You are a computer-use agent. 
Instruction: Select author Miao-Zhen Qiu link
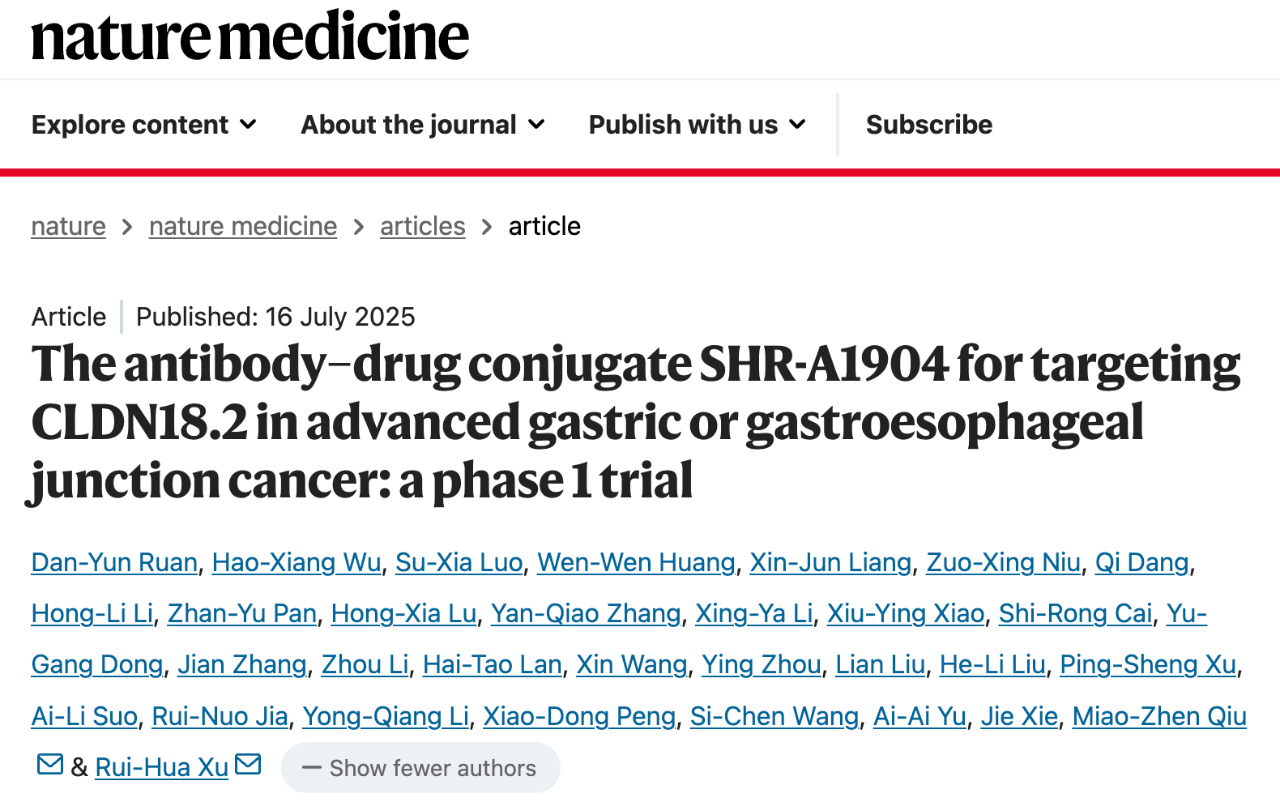click(x=1159, y=716)
